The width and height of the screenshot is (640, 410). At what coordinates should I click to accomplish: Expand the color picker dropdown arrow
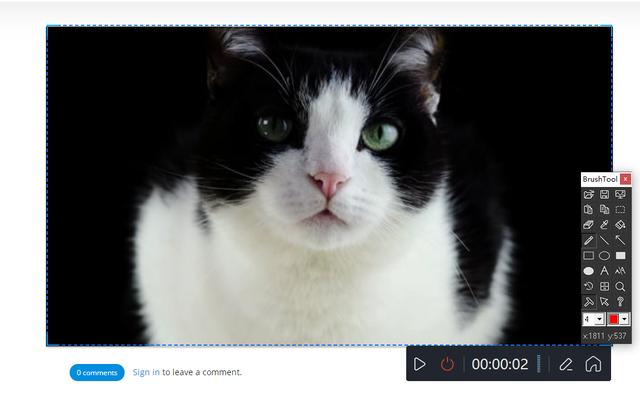coord(625,319)
